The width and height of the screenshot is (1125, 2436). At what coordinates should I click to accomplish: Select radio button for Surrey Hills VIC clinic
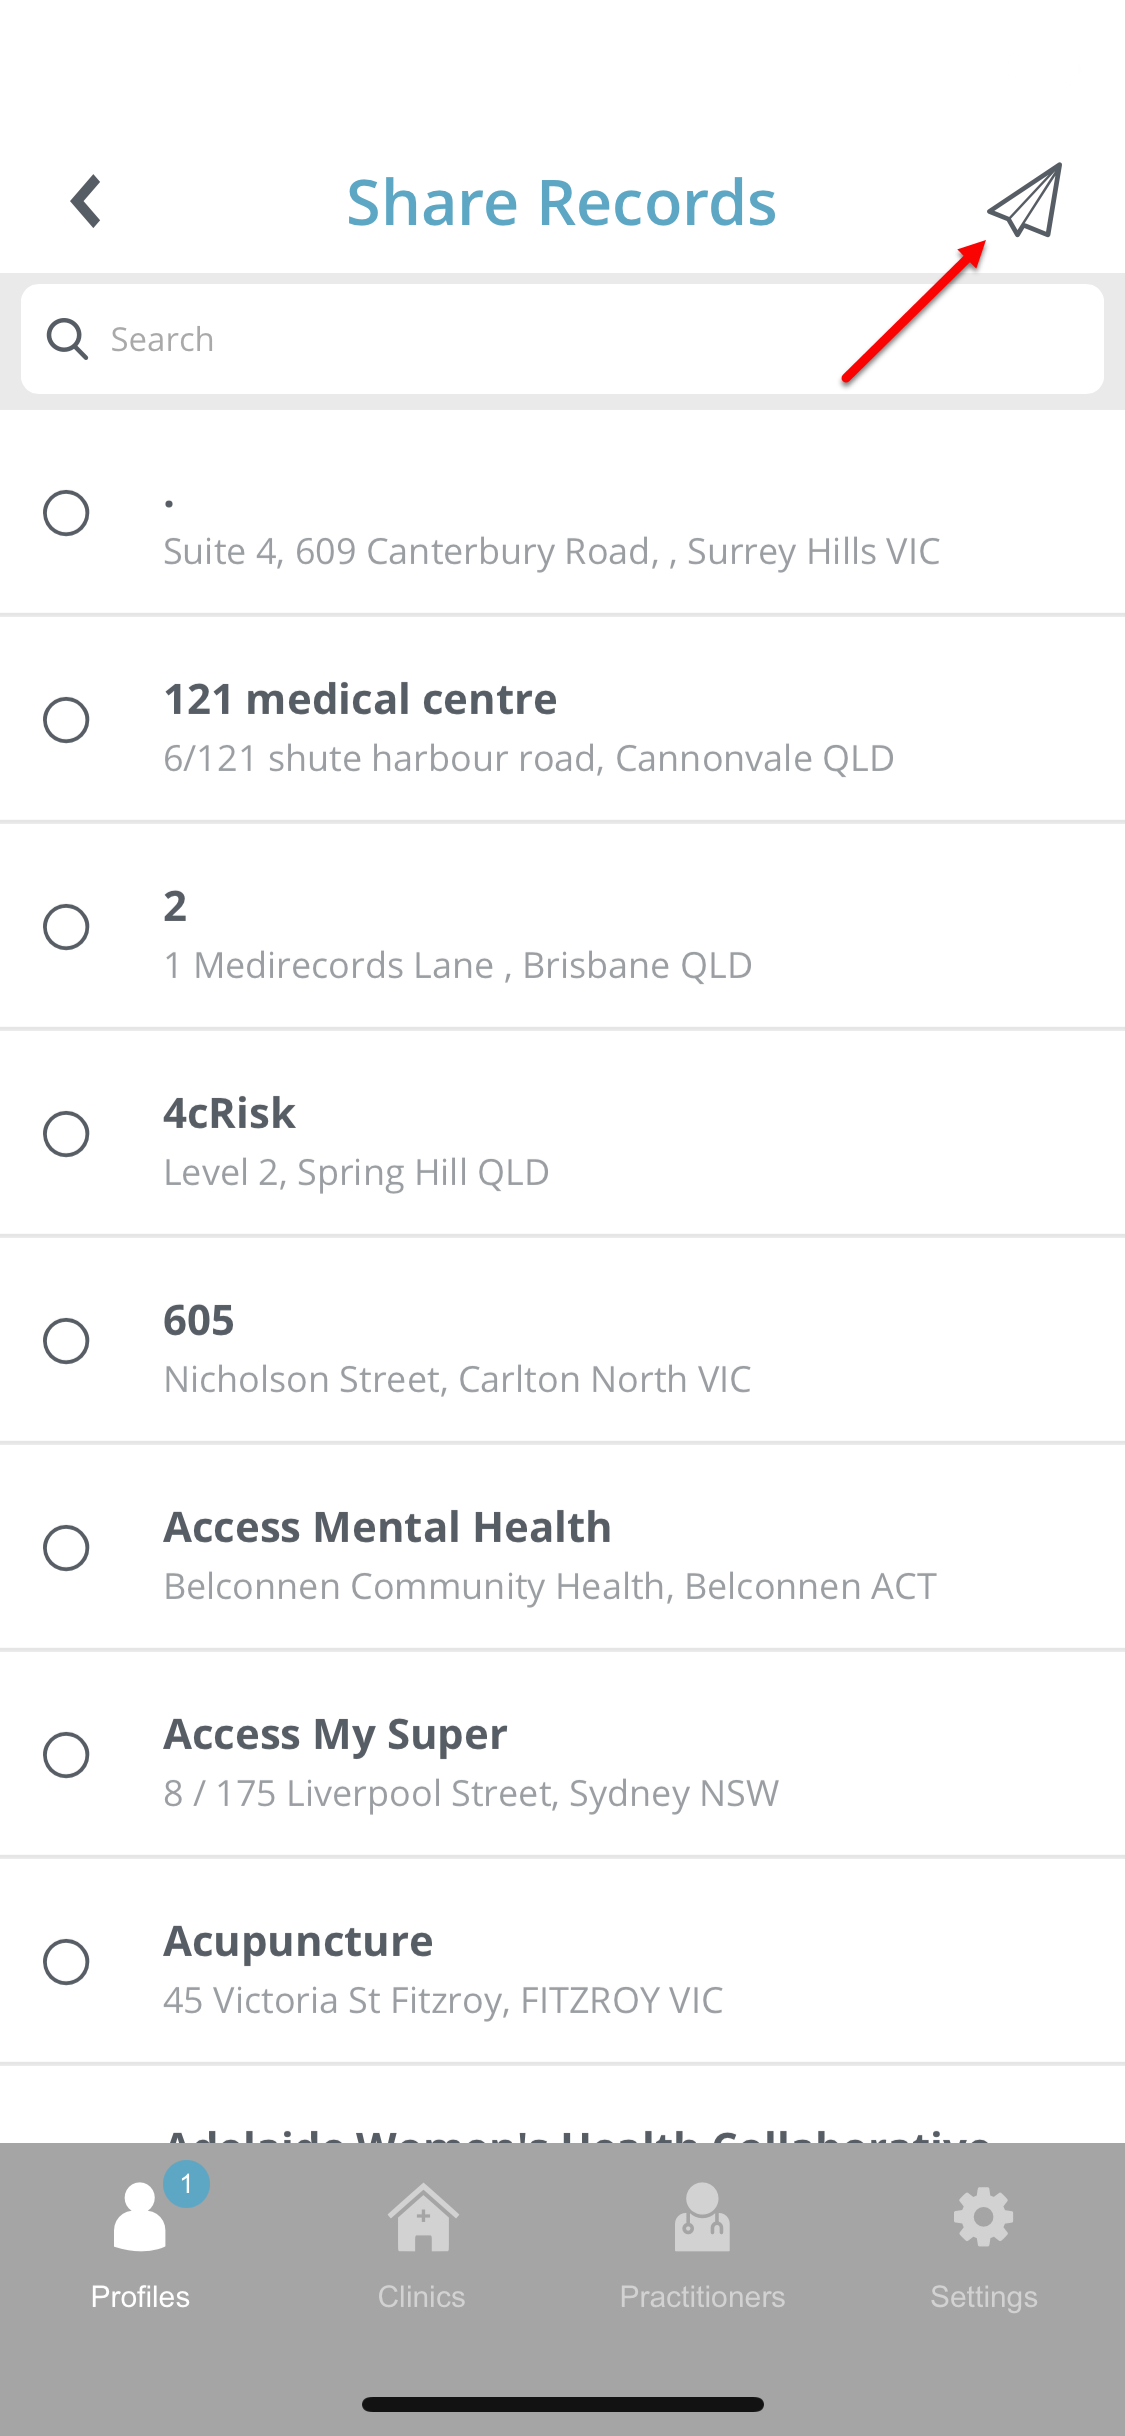point(66,513)
